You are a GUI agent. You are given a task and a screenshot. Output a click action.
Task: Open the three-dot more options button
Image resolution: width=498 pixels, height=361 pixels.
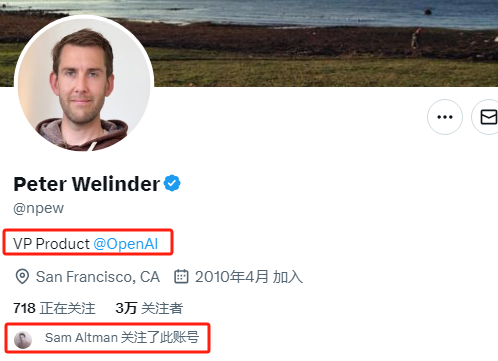[445, 117]
